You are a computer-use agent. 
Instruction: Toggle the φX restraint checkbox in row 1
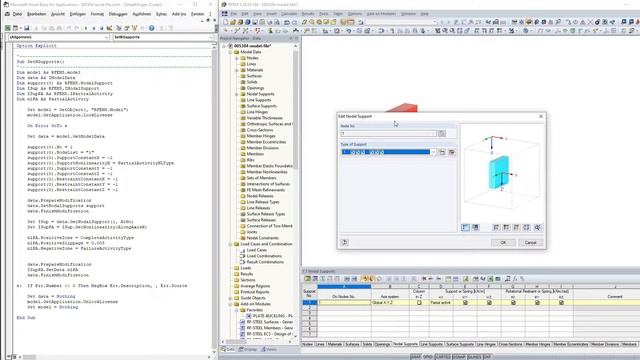[x=513, y=302]
